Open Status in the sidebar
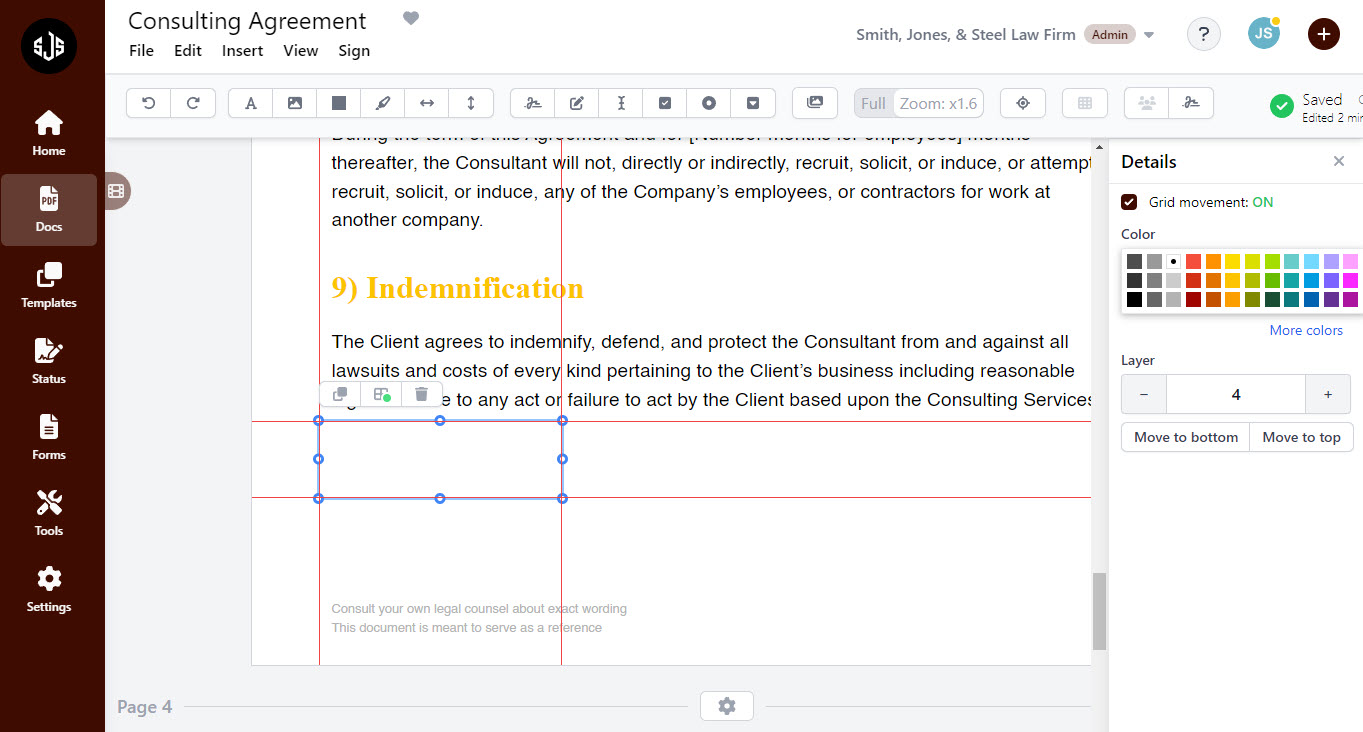The image size is (1363, 732). point(49,362)
